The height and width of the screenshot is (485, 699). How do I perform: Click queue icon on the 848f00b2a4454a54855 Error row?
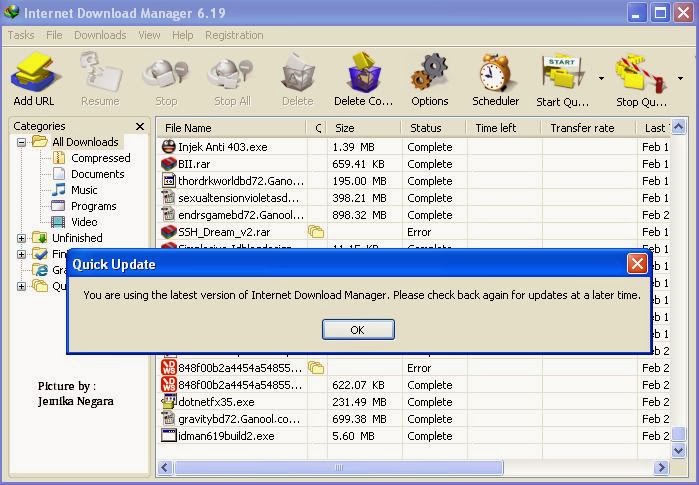point(316,368)
